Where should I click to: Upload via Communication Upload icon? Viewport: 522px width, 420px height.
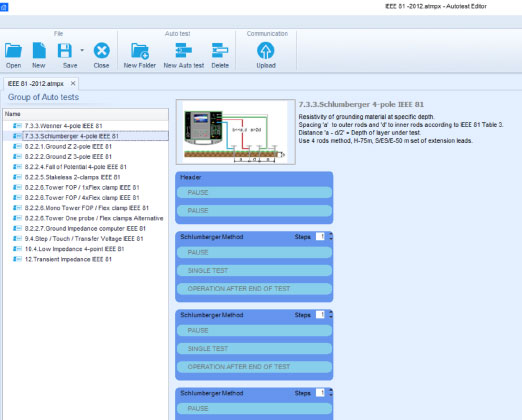point(266,51)
